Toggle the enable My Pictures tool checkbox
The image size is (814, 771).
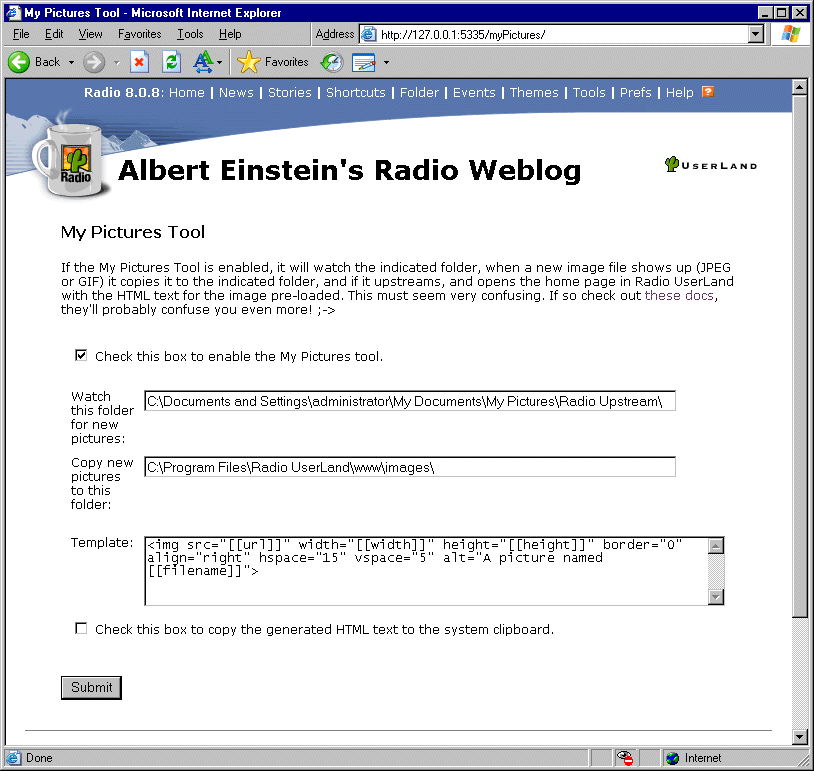tap(81, 356)
